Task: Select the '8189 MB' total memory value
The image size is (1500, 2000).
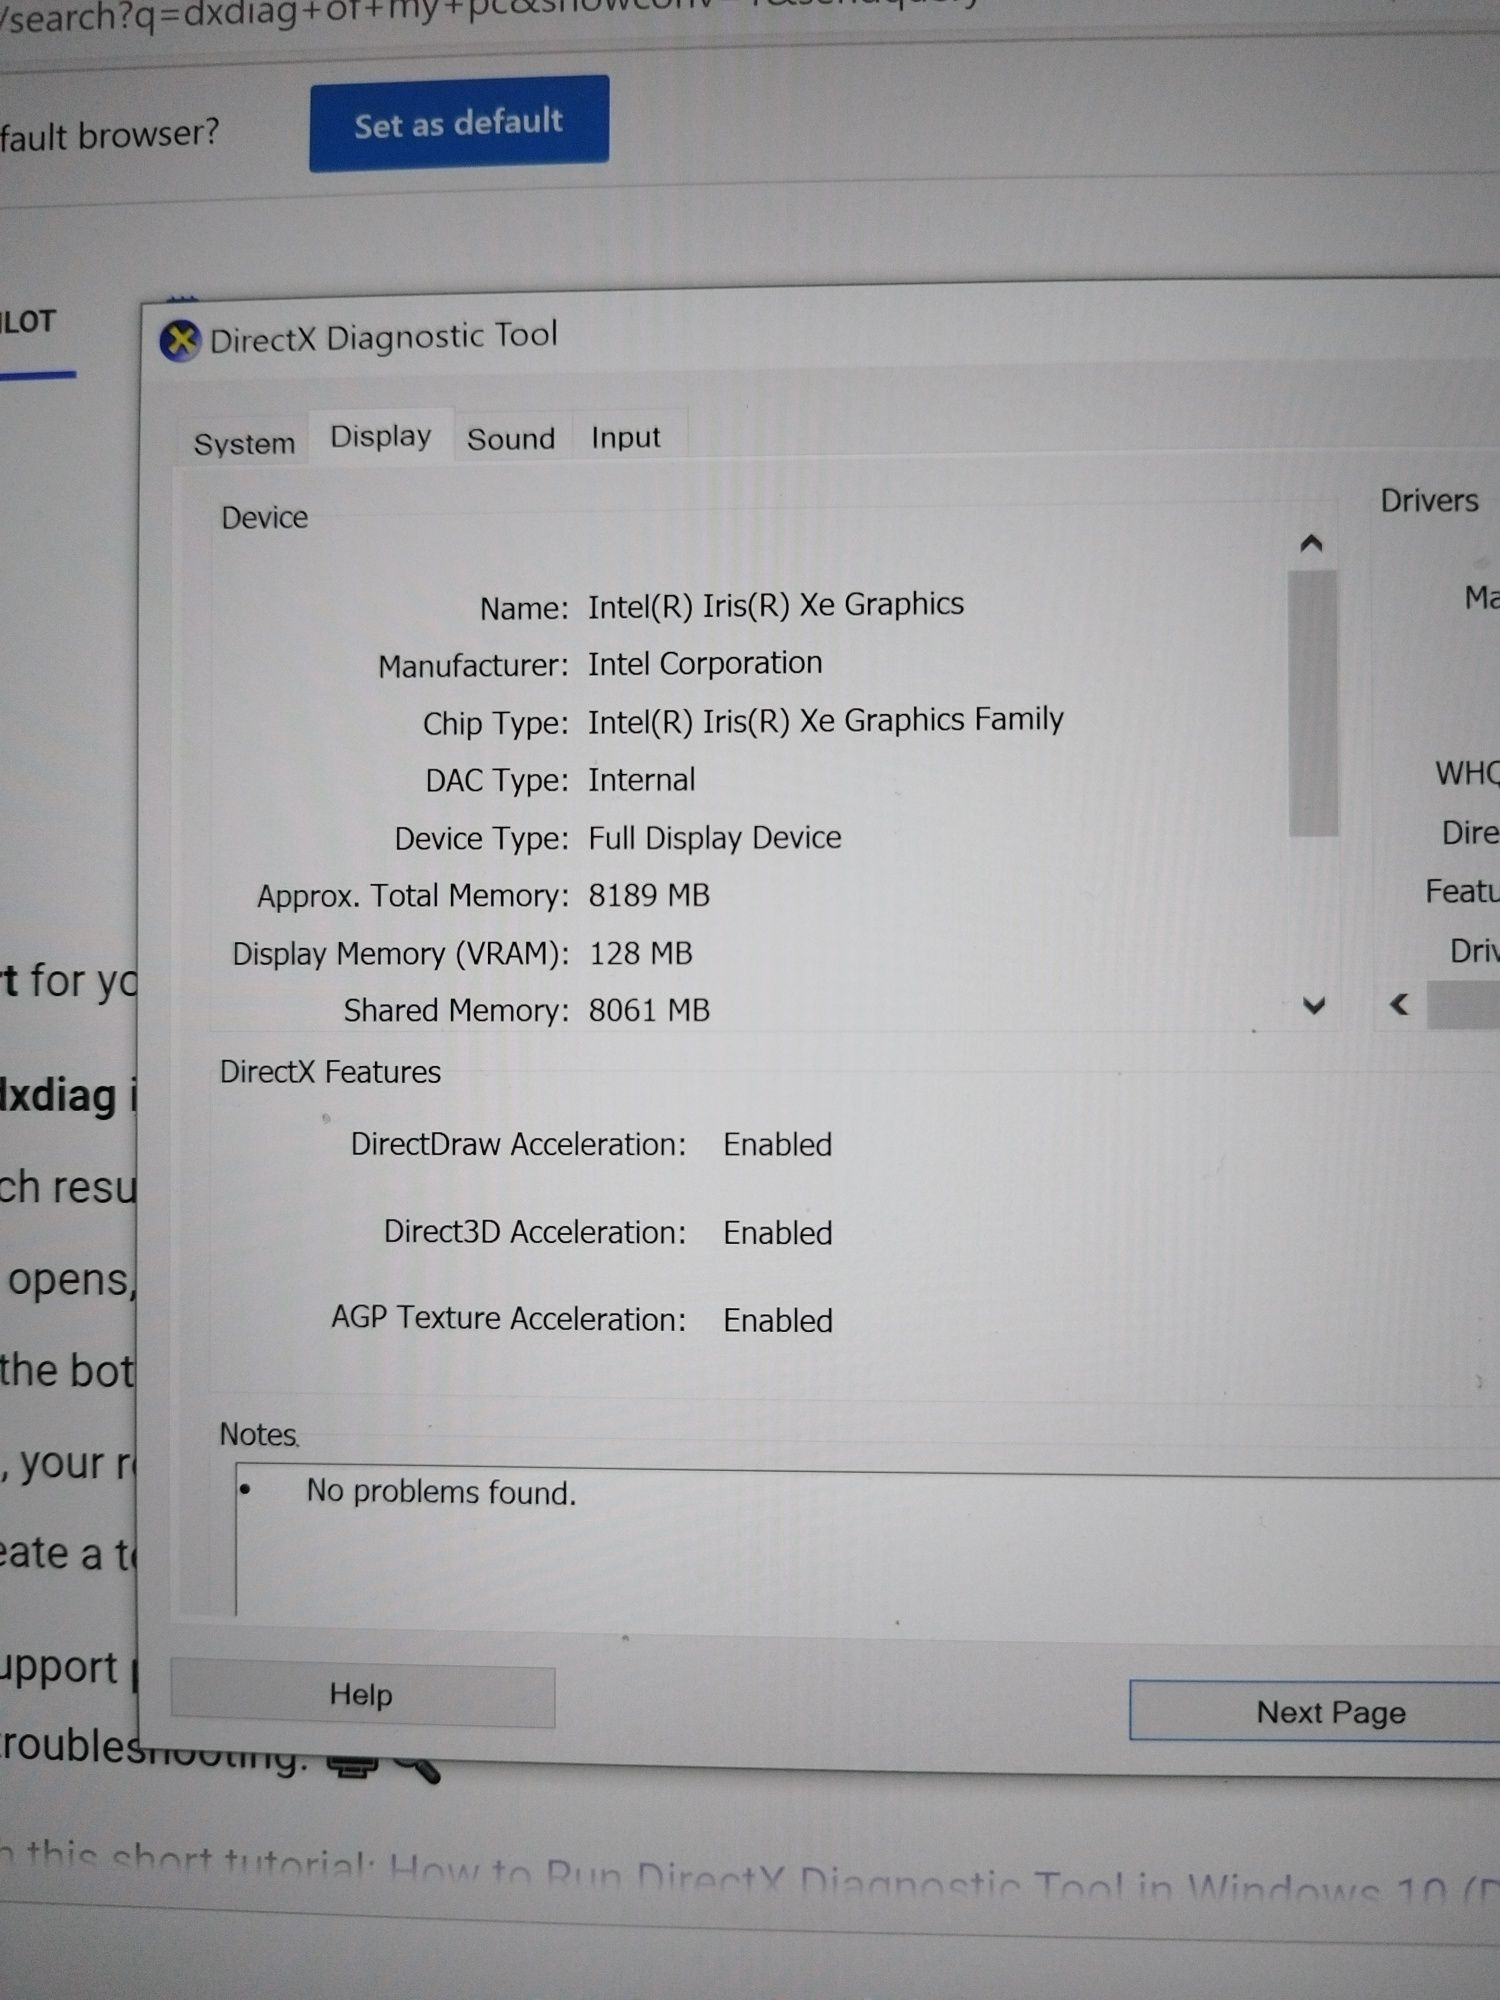Action: [x=649, y=895]
